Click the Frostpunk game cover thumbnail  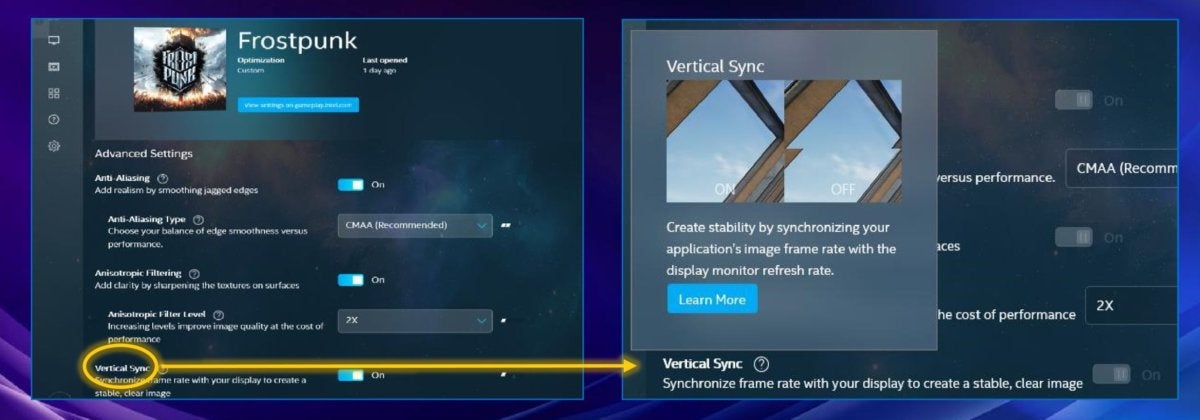click(x=180, y=69)
